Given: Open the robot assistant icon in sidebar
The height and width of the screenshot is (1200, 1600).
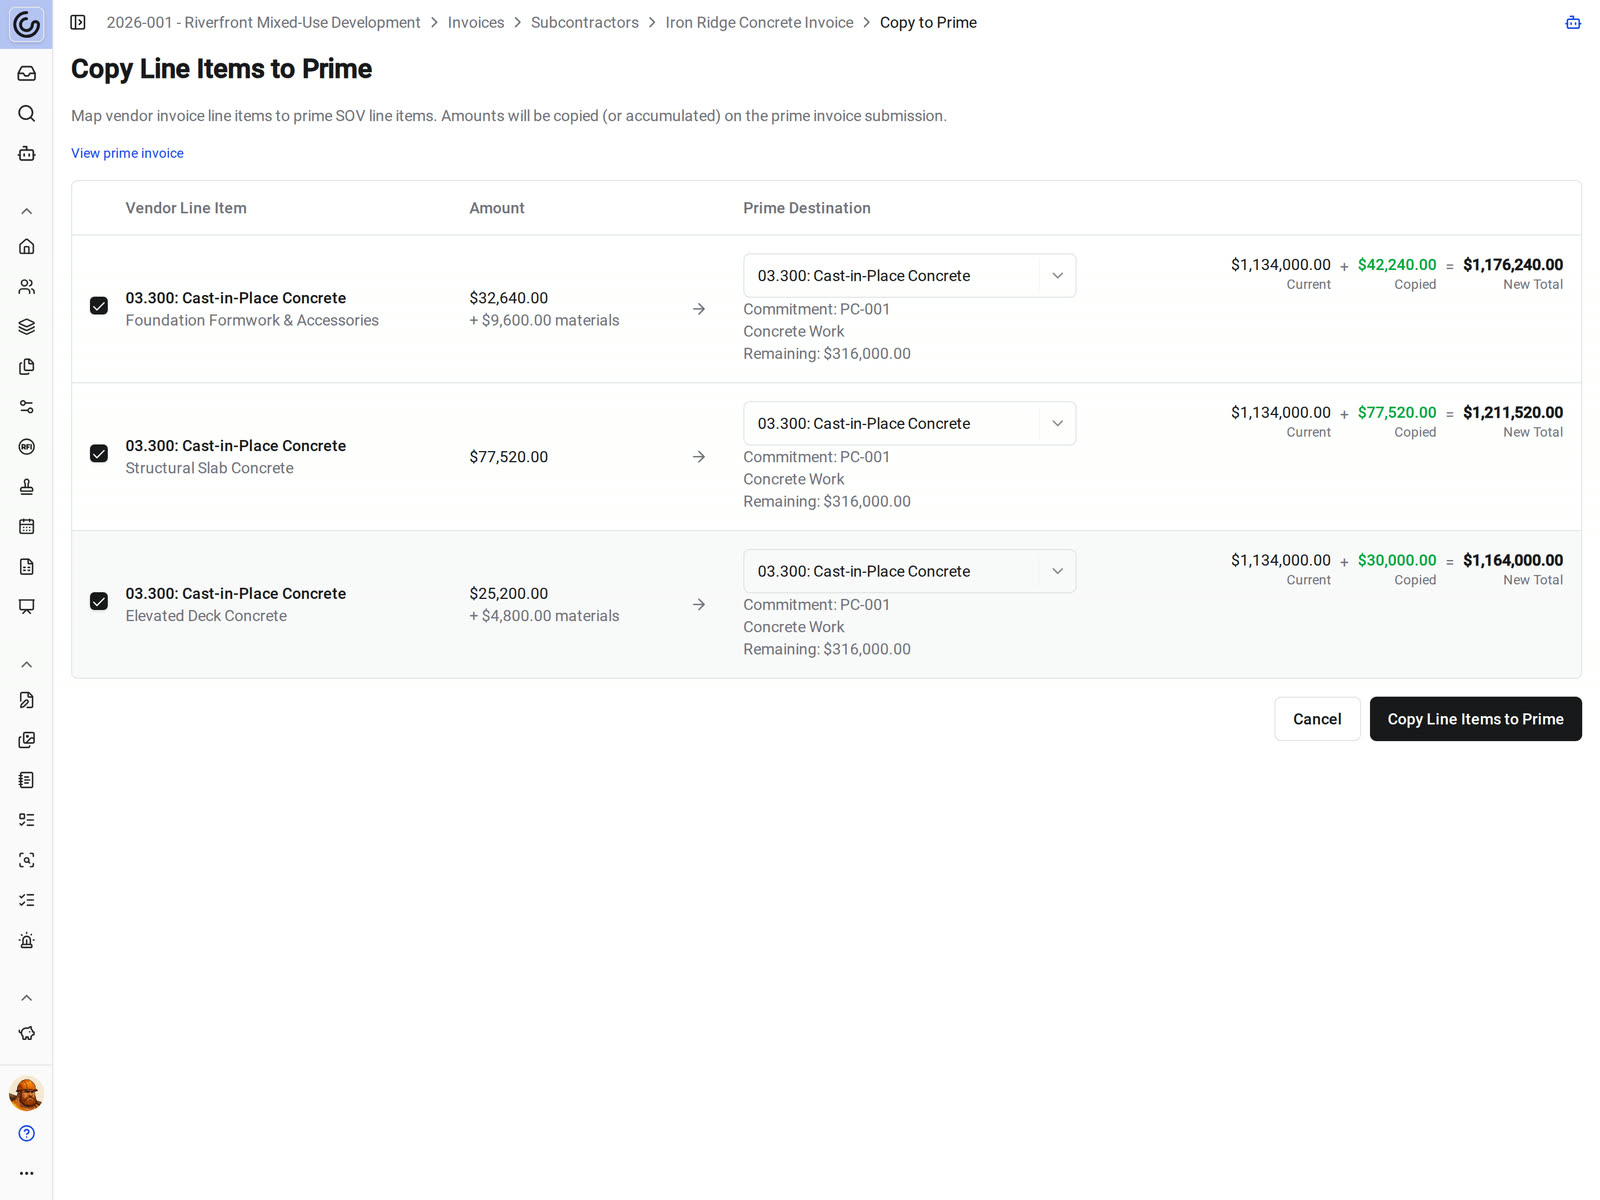Looking at the screenshot, I should click(x=27, y=153).
